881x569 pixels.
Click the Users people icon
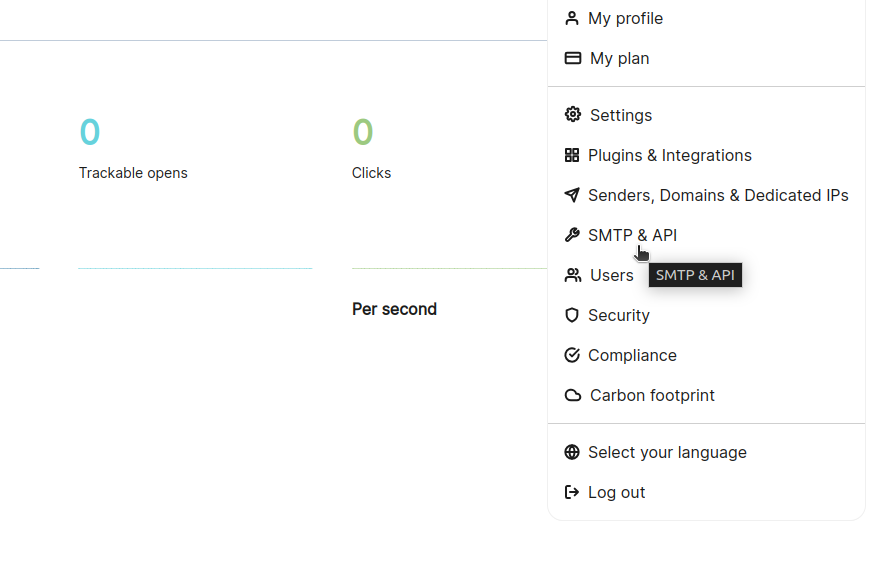[573, 275]
